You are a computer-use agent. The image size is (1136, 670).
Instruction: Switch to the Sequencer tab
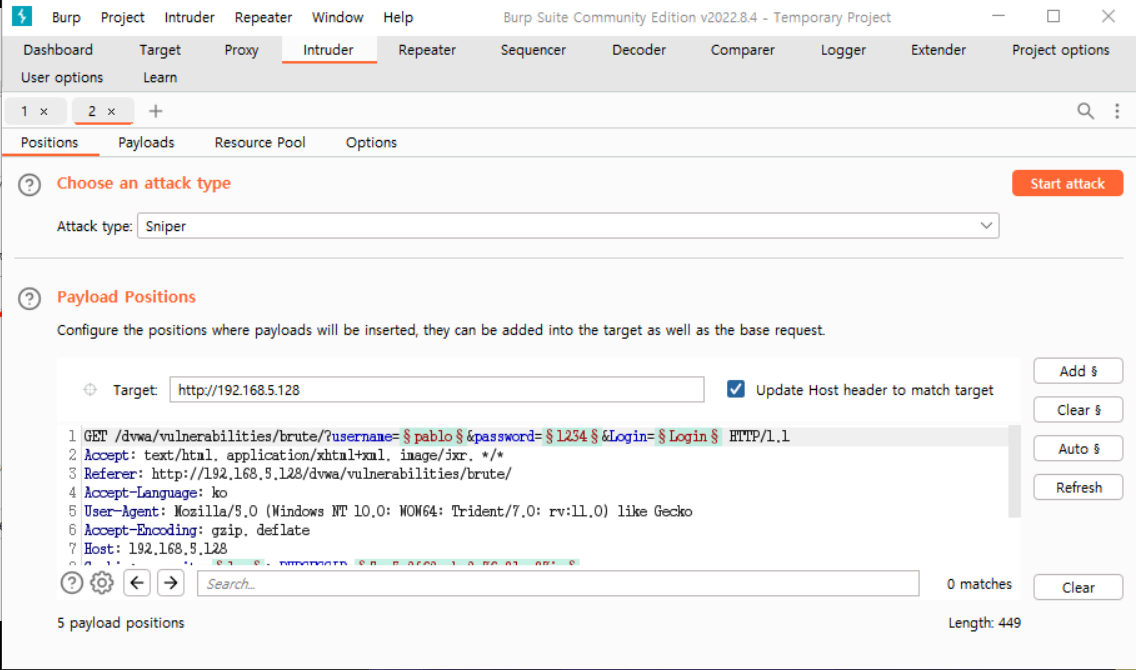click(x=533, y=50)
